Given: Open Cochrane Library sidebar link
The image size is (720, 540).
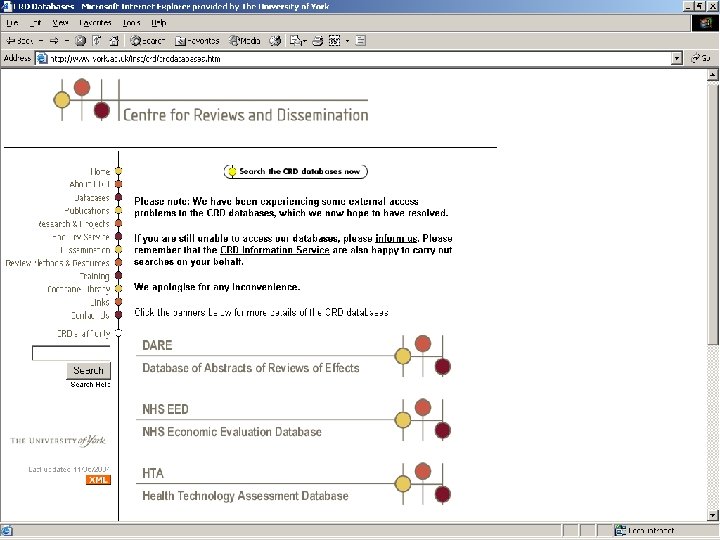Looking at the screenshot, I should coord(79,289).
